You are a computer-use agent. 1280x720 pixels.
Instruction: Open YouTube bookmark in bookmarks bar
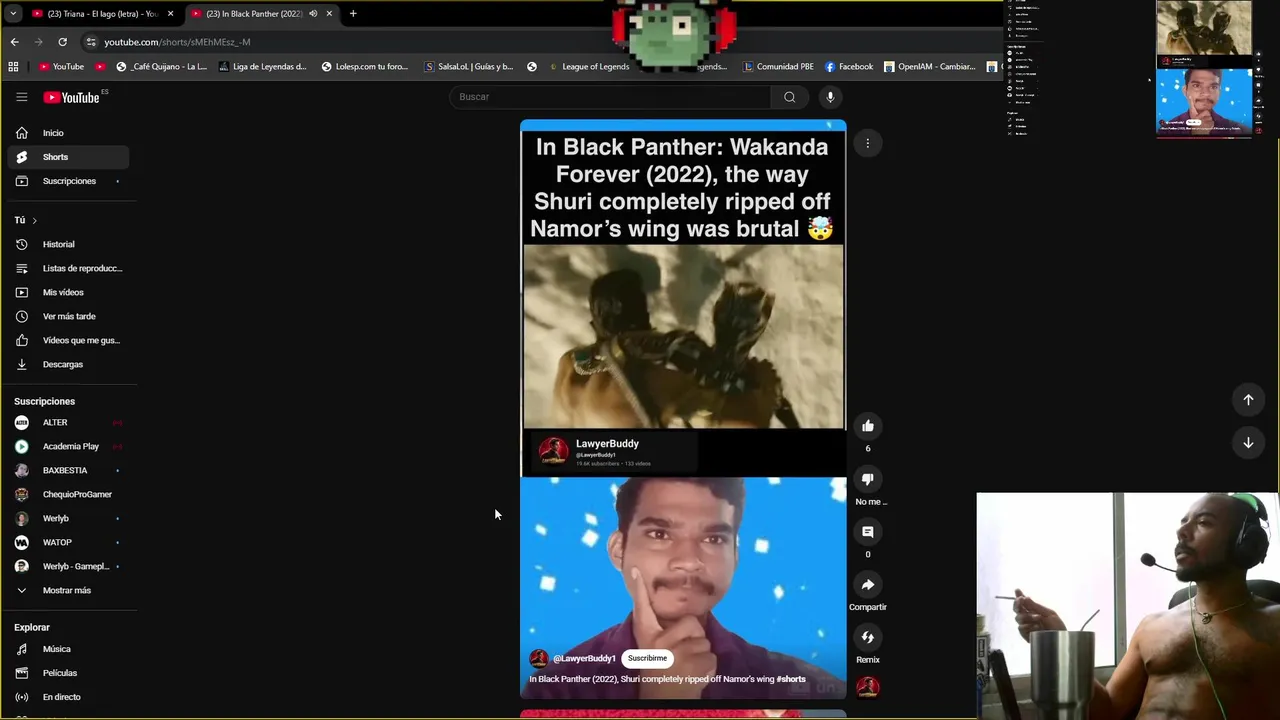pyautogui.click(x=61, y=67)
